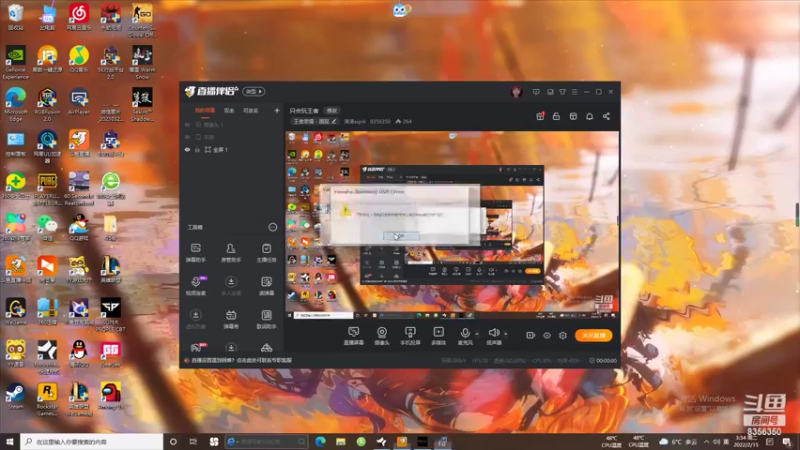Click the Windows Start button
The width and height of the screenshot is (800, 450).
coord(10,441)
